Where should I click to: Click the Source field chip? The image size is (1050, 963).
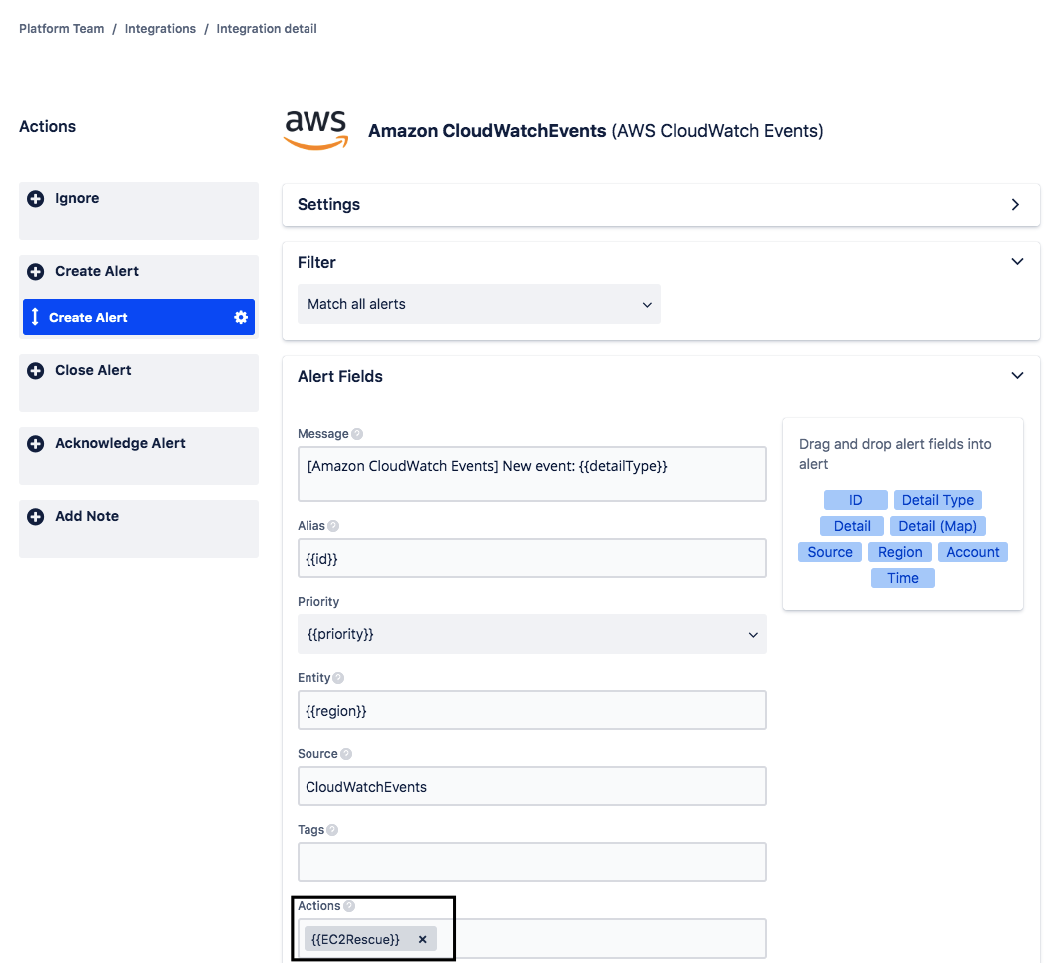[x=830, y=552]
